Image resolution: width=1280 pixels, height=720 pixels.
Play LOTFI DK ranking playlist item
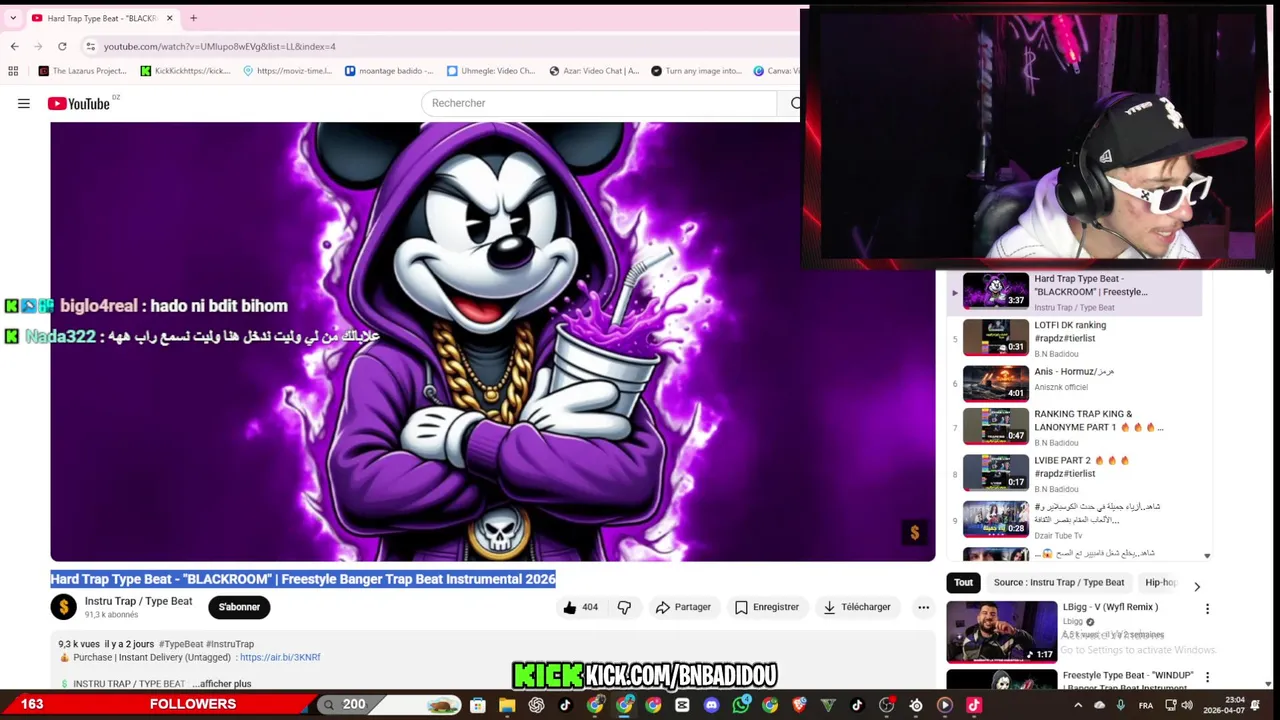(1074, 338)
